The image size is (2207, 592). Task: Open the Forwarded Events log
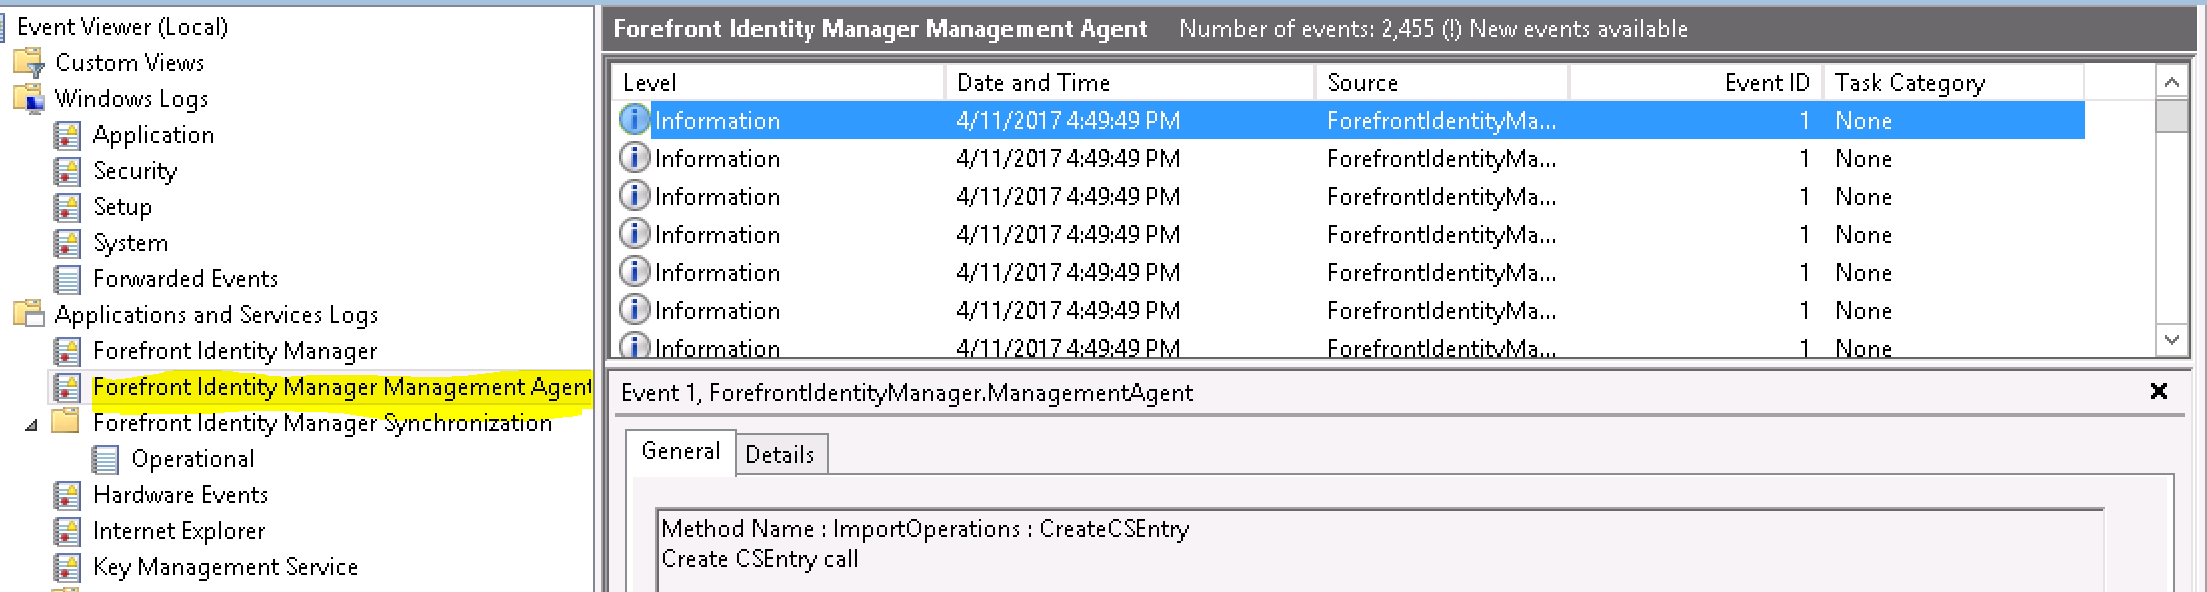185,279
